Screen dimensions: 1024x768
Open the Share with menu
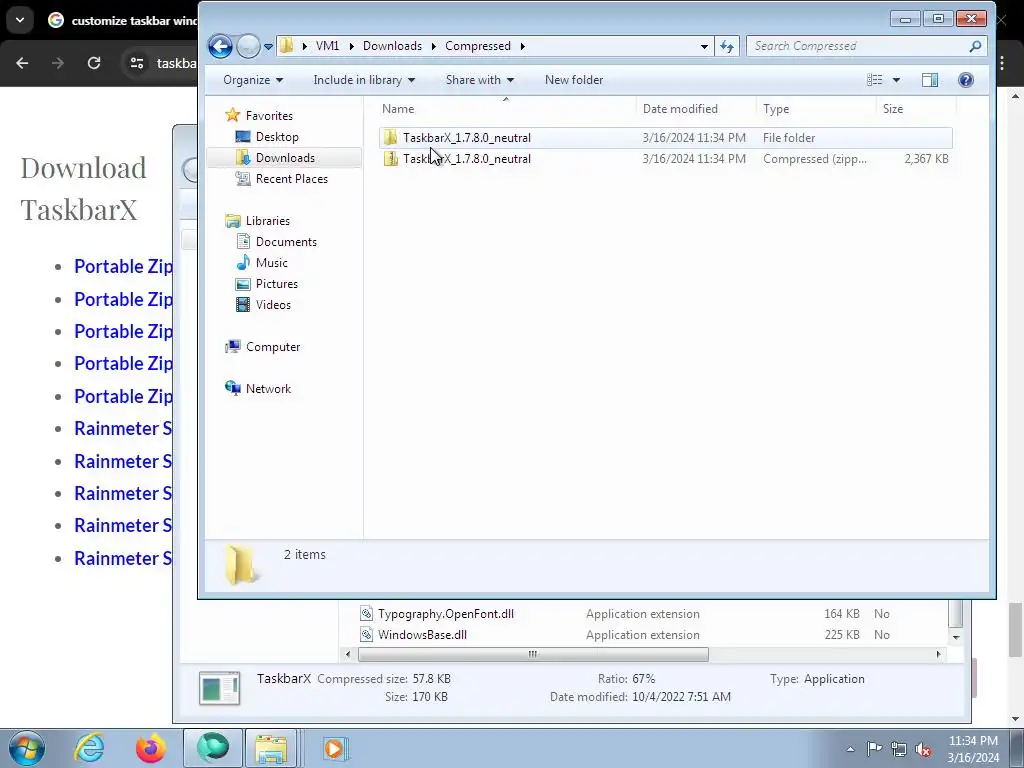(479, 80)
